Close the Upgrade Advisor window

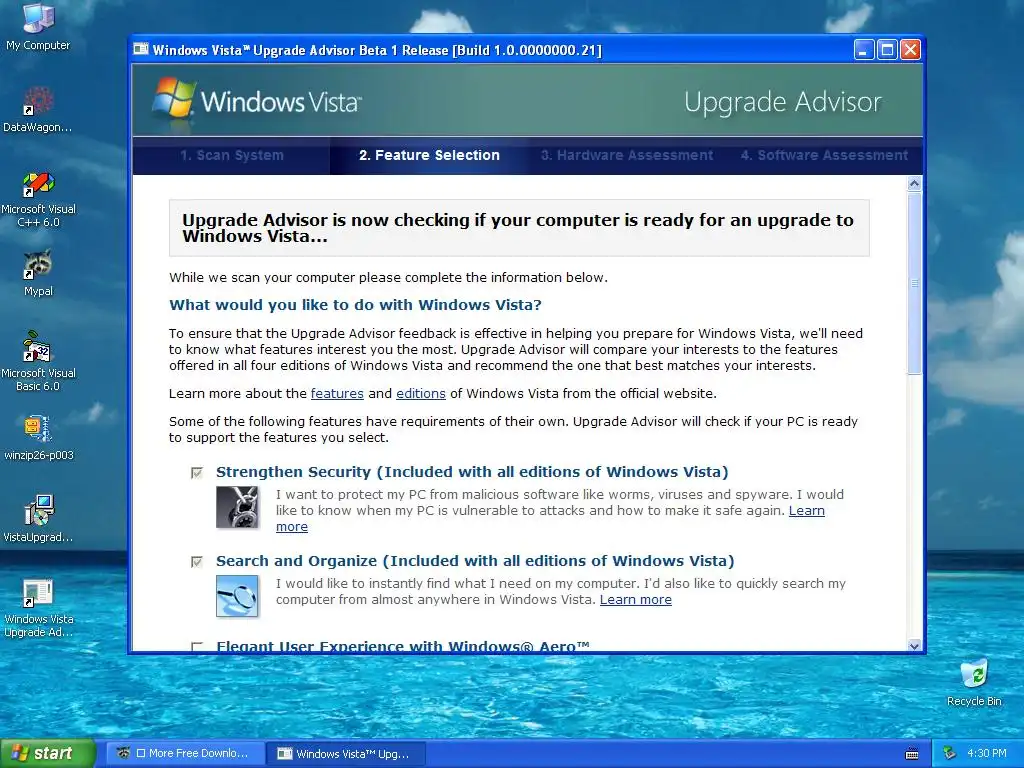(910, 50)
